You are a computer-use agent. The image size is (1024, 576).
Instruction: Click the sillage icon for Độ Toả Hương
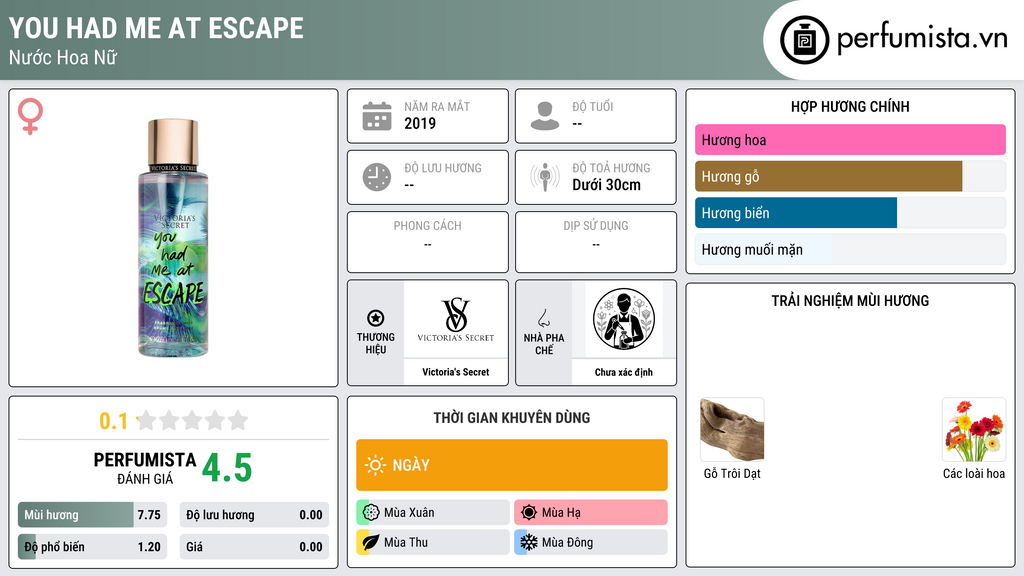(545, 177)
